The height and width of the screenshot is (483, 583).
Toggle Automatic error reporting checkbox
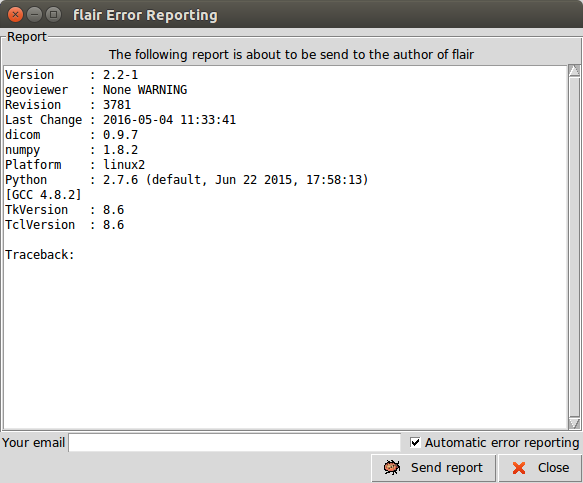click(415, 442)
